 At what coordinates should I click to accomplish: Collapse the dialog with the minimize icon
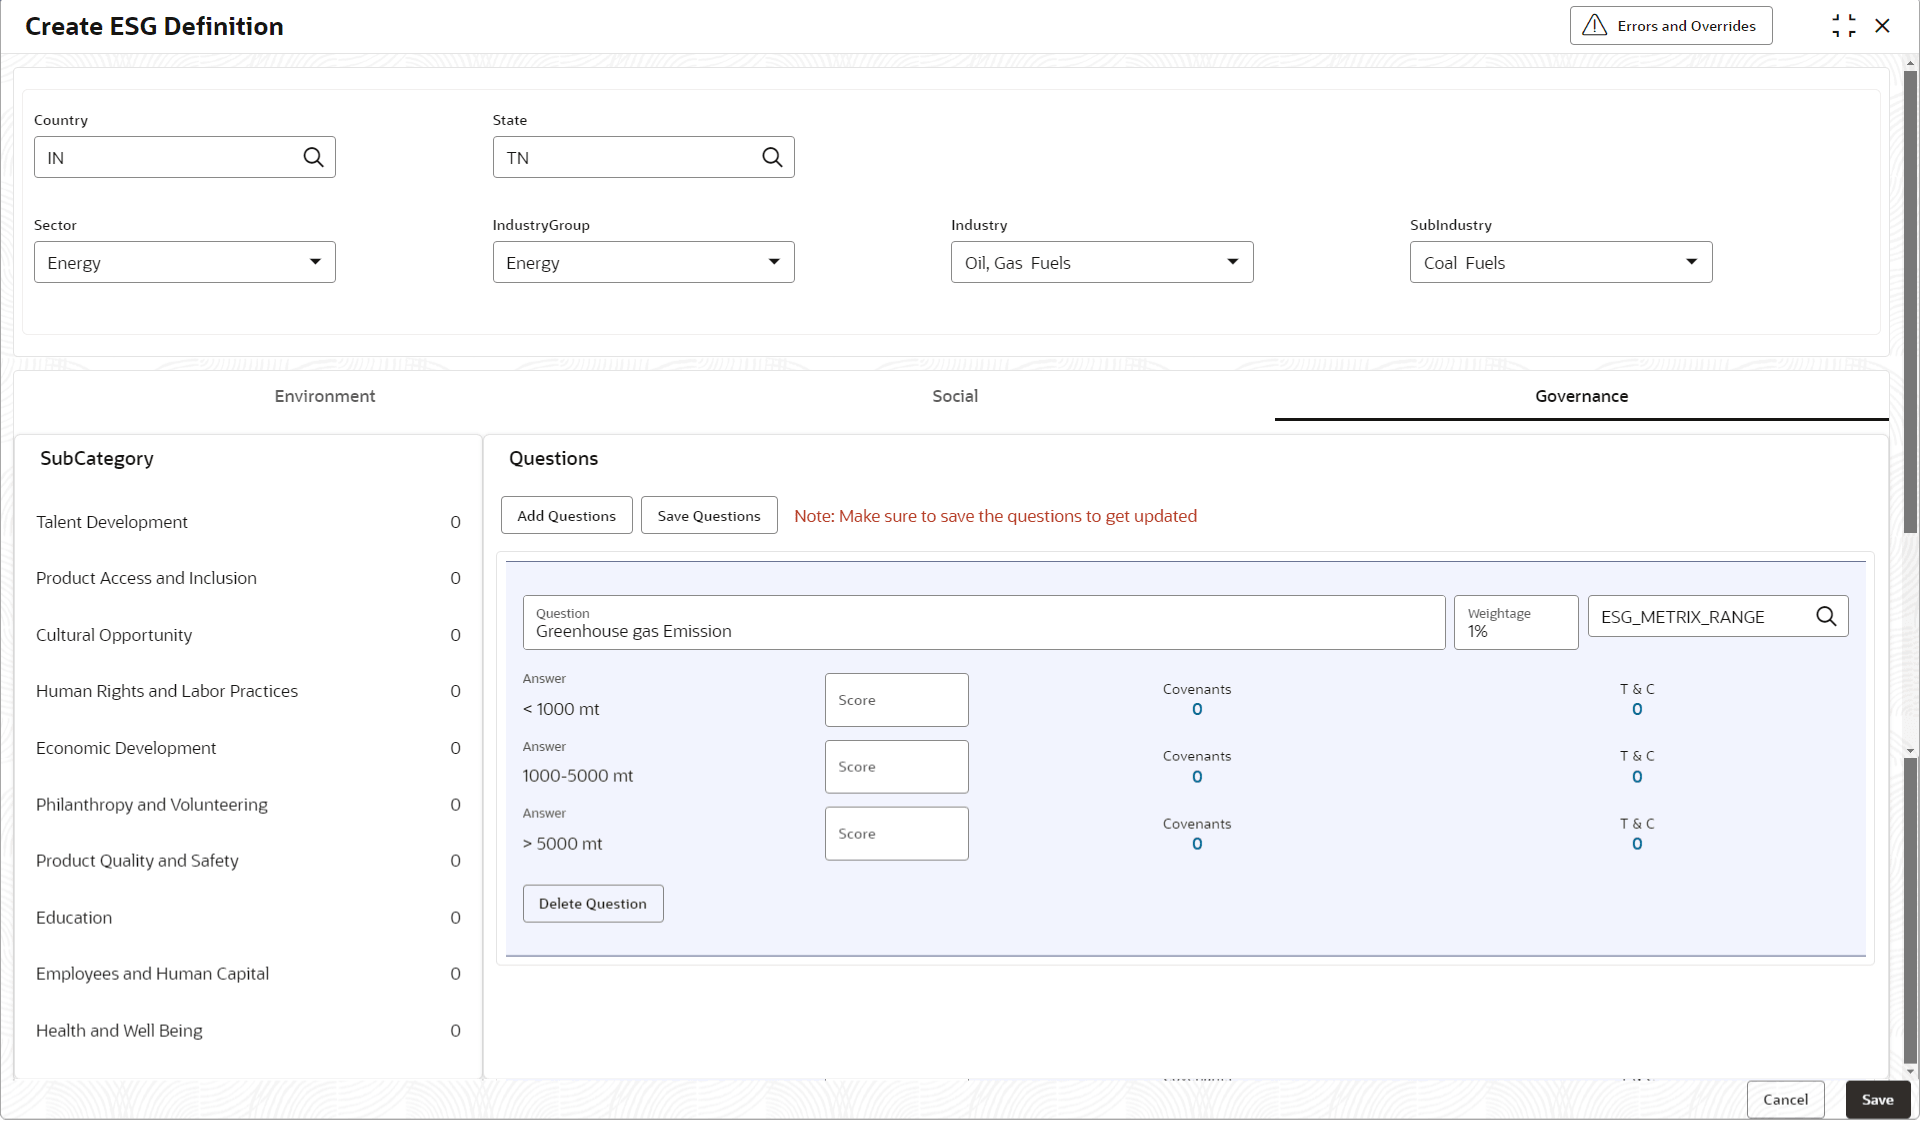coord(1843,26)
